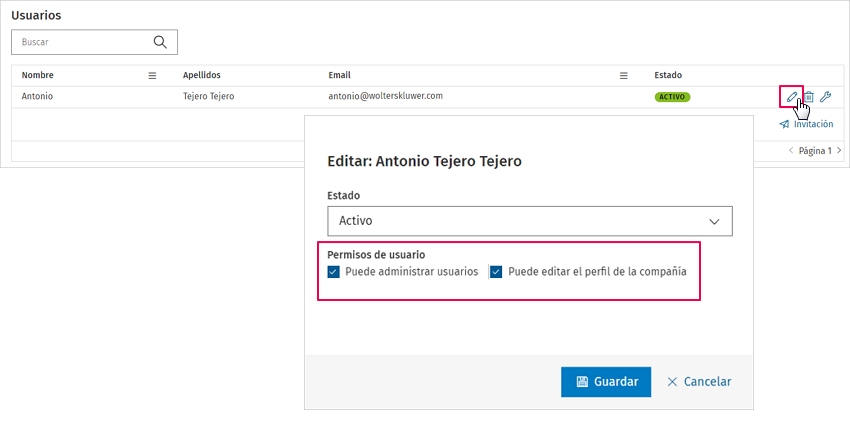Click antonio@wolterskluwer.com email cell
The width and height of the screenshot is (850, 448).
385,96
